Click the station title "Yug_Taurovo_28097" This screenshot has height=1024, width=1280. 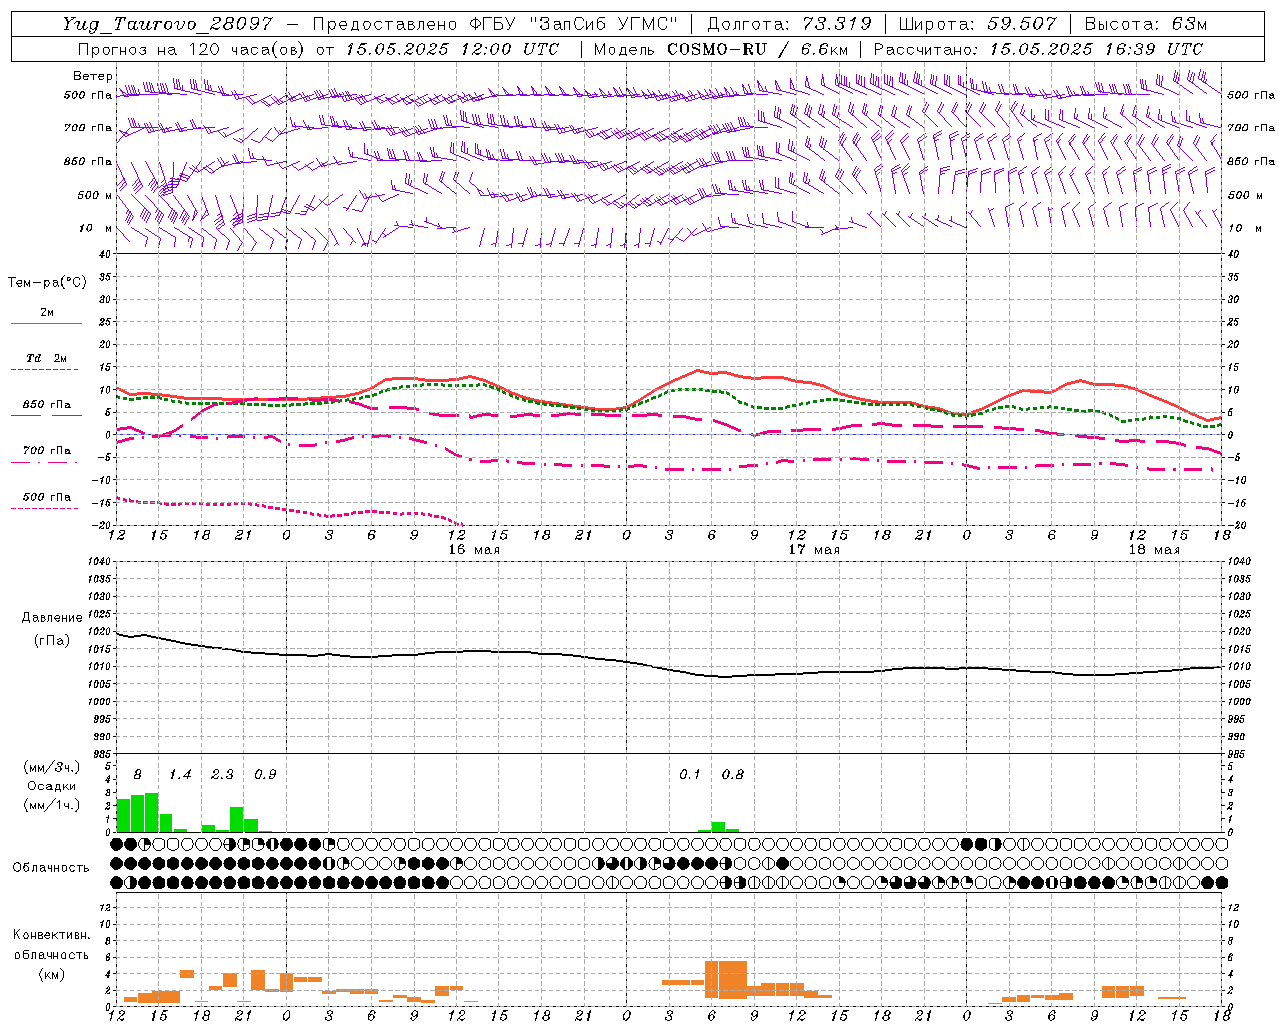169,24
